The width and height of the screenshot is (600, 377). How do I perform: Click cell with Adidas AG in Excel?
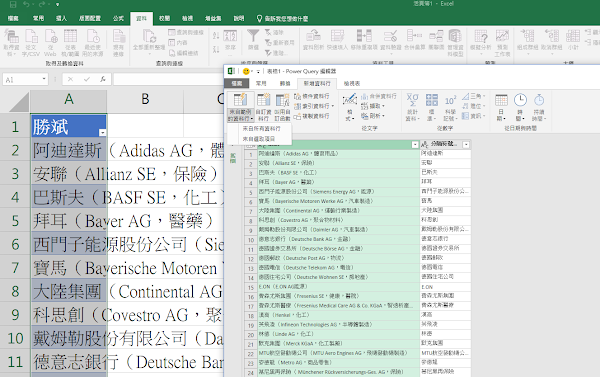tap(69, 150)
